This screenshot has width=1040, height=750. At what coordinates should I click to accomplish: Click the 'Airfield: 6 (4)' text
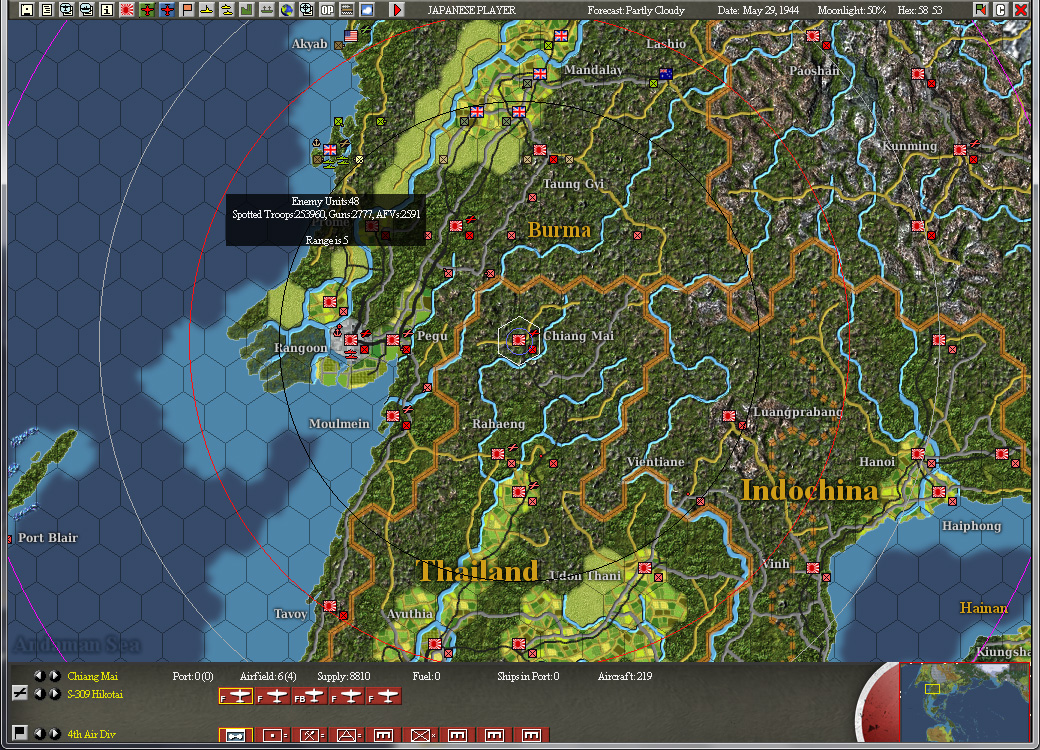pyautogui.click(x=268, y=676)
